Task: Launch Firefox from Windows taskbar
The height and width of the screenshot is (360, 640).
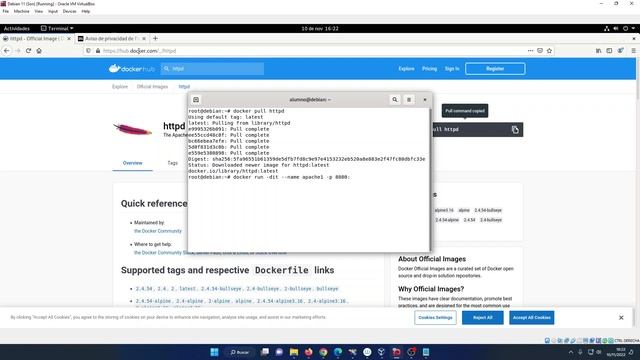Action: 309,352
